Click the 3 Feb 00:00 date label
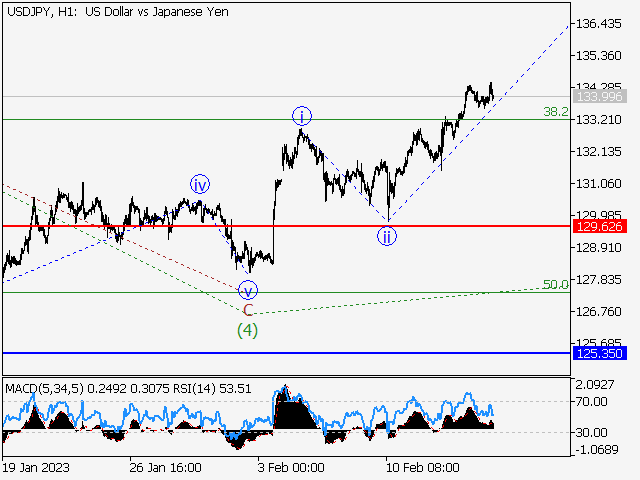This screenshot has height=480, width=640. pyautogui.click(x=291, y=467)
